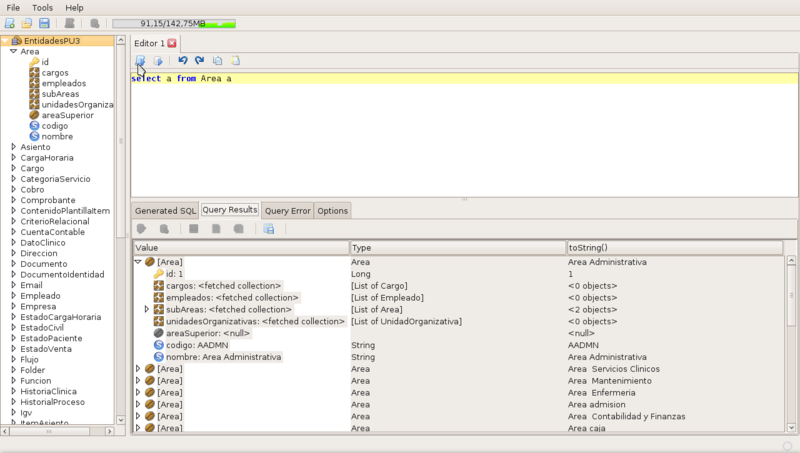Click the Value column header
Screen dimensions: 800x453
(x=241, y=247)
